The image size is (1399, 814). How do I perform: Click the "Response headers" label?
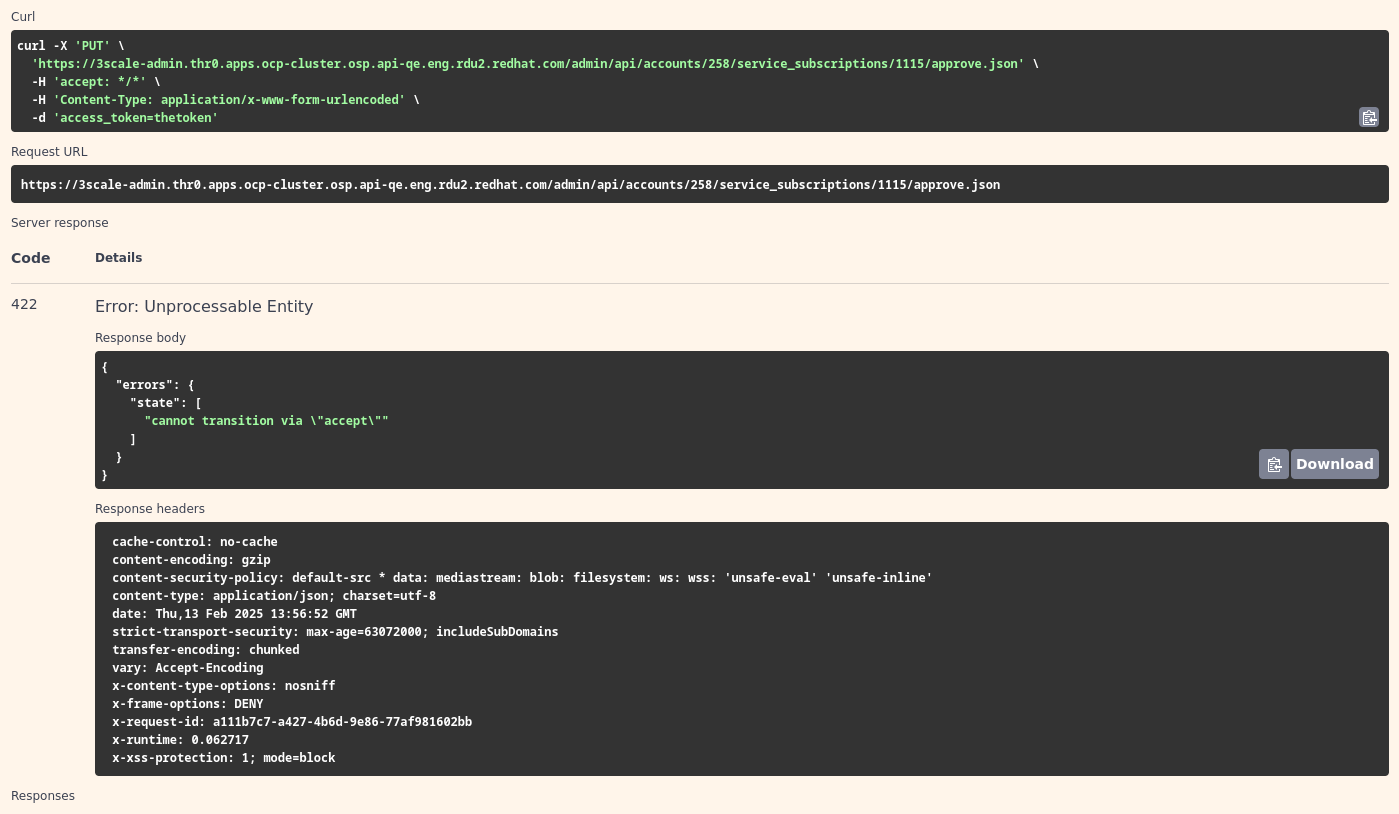point(150,509)
